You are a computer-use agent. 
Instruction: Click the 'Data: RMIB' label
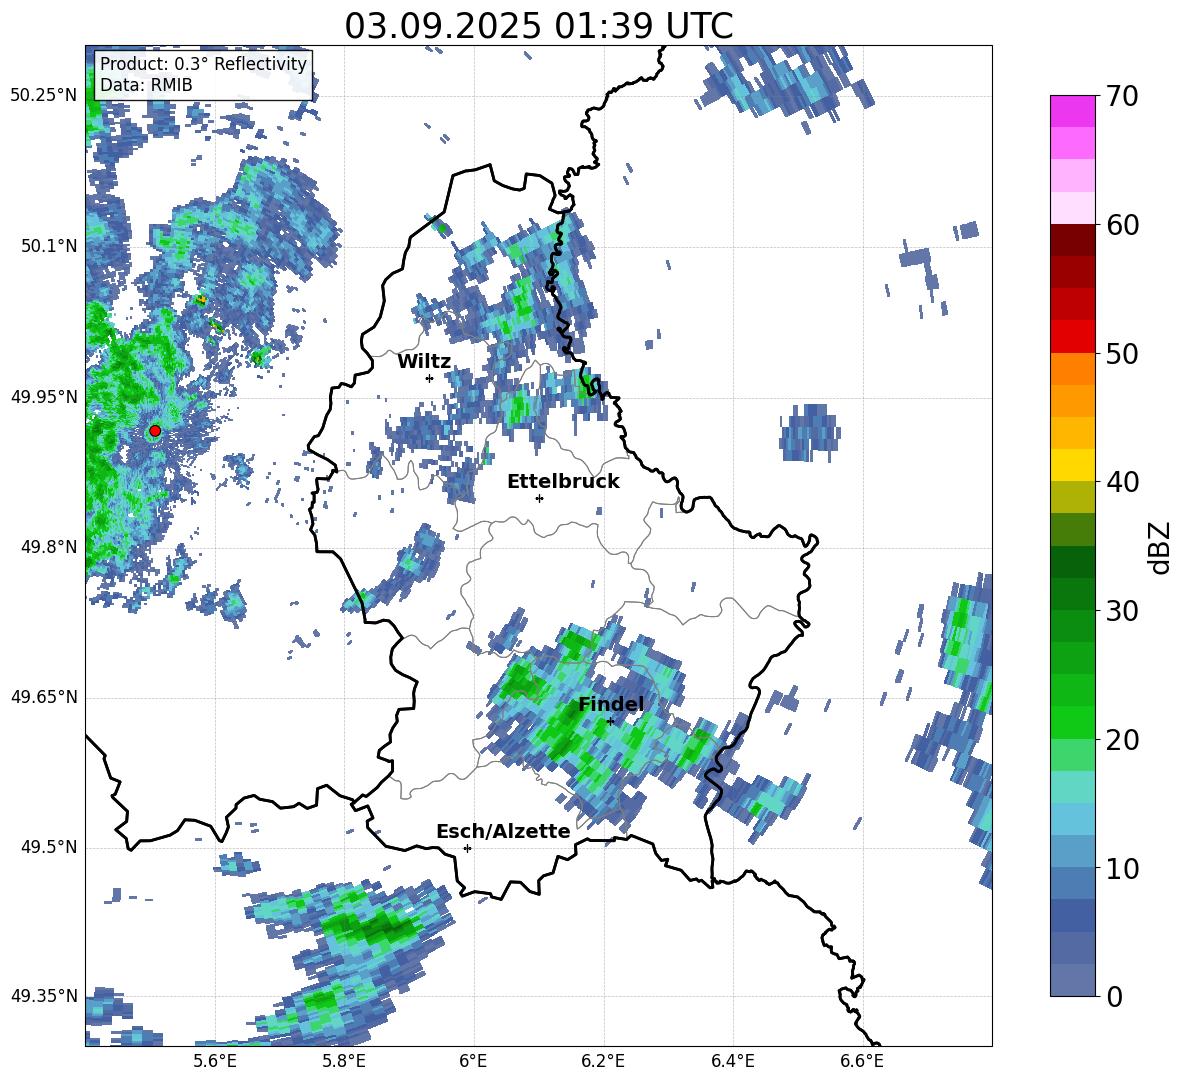tap(146, 85)
